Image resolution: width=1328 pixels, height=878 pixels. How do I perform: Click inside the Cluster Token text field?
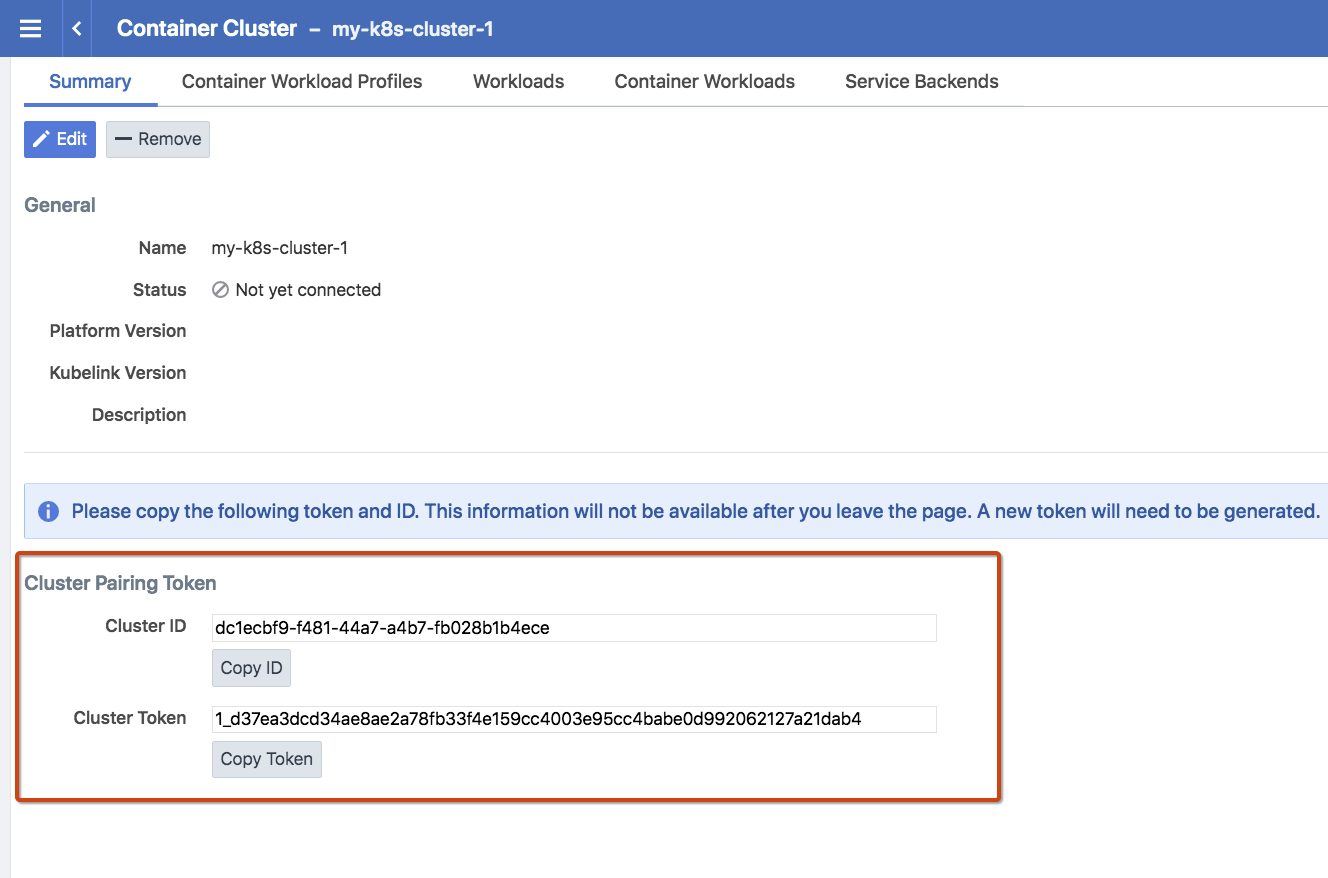coord(573,719)
